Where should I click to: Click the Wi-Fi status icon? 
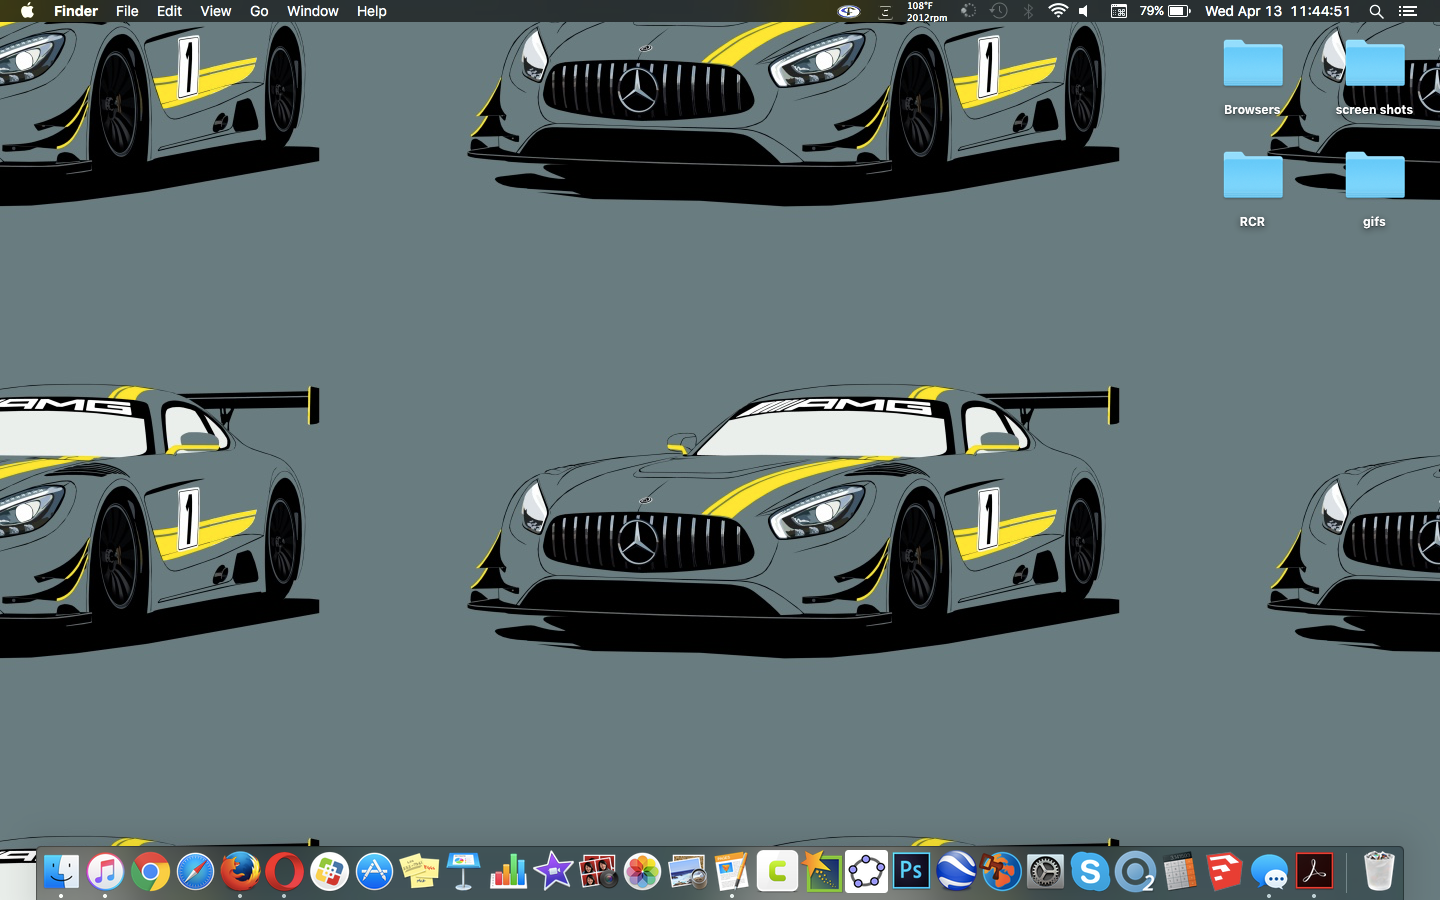(x=1057, y=11)
